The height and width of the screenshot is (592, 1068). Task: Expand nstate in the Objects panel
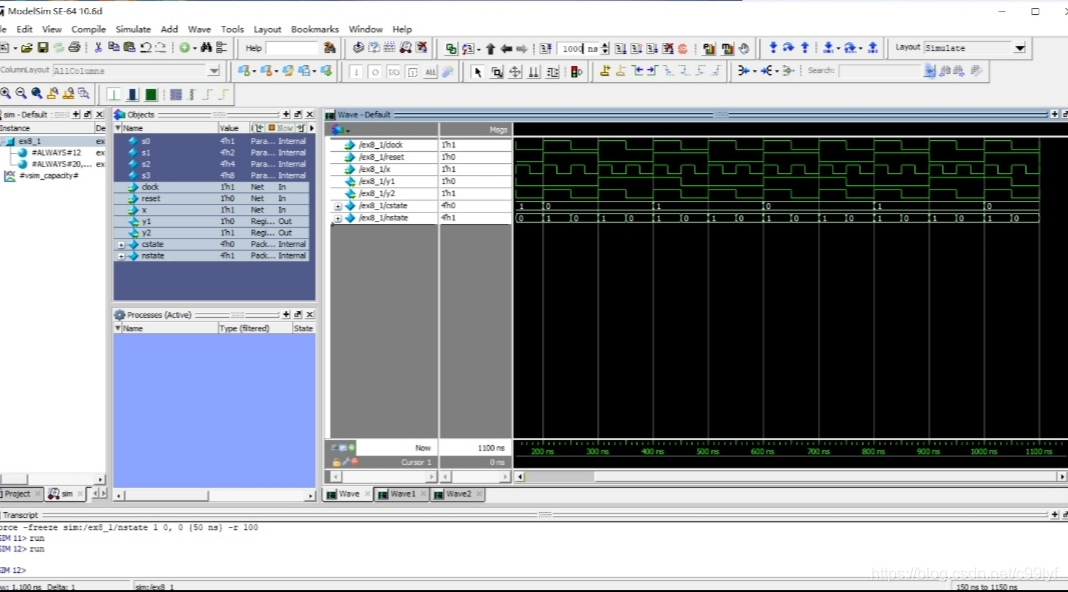121,256
